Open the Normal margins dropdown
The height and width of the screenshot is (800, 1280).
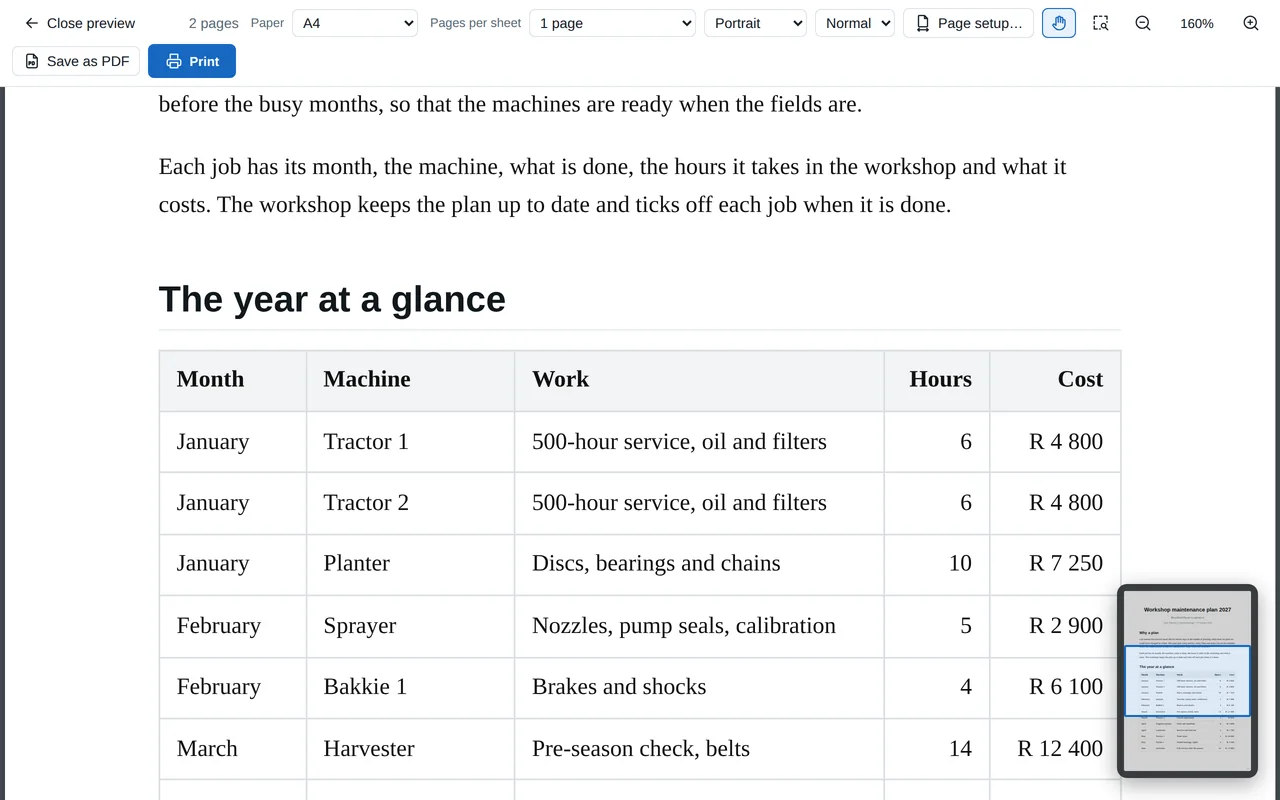pos(855,23)
